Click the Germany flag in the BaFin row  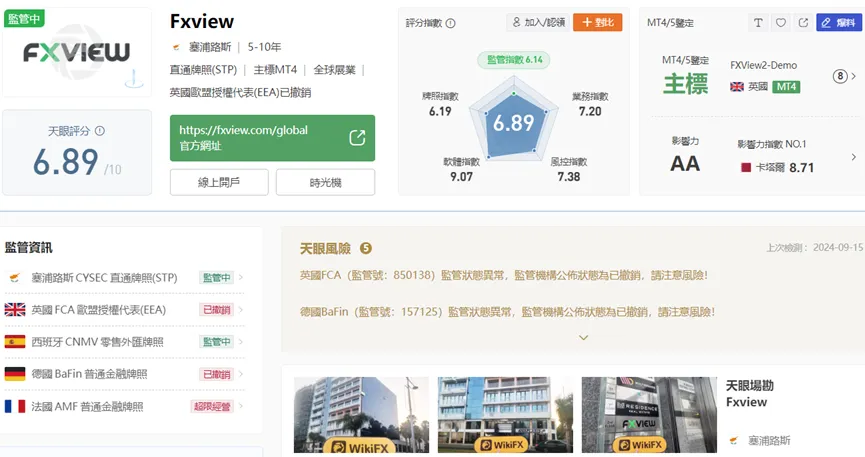(x=15, y=374)
